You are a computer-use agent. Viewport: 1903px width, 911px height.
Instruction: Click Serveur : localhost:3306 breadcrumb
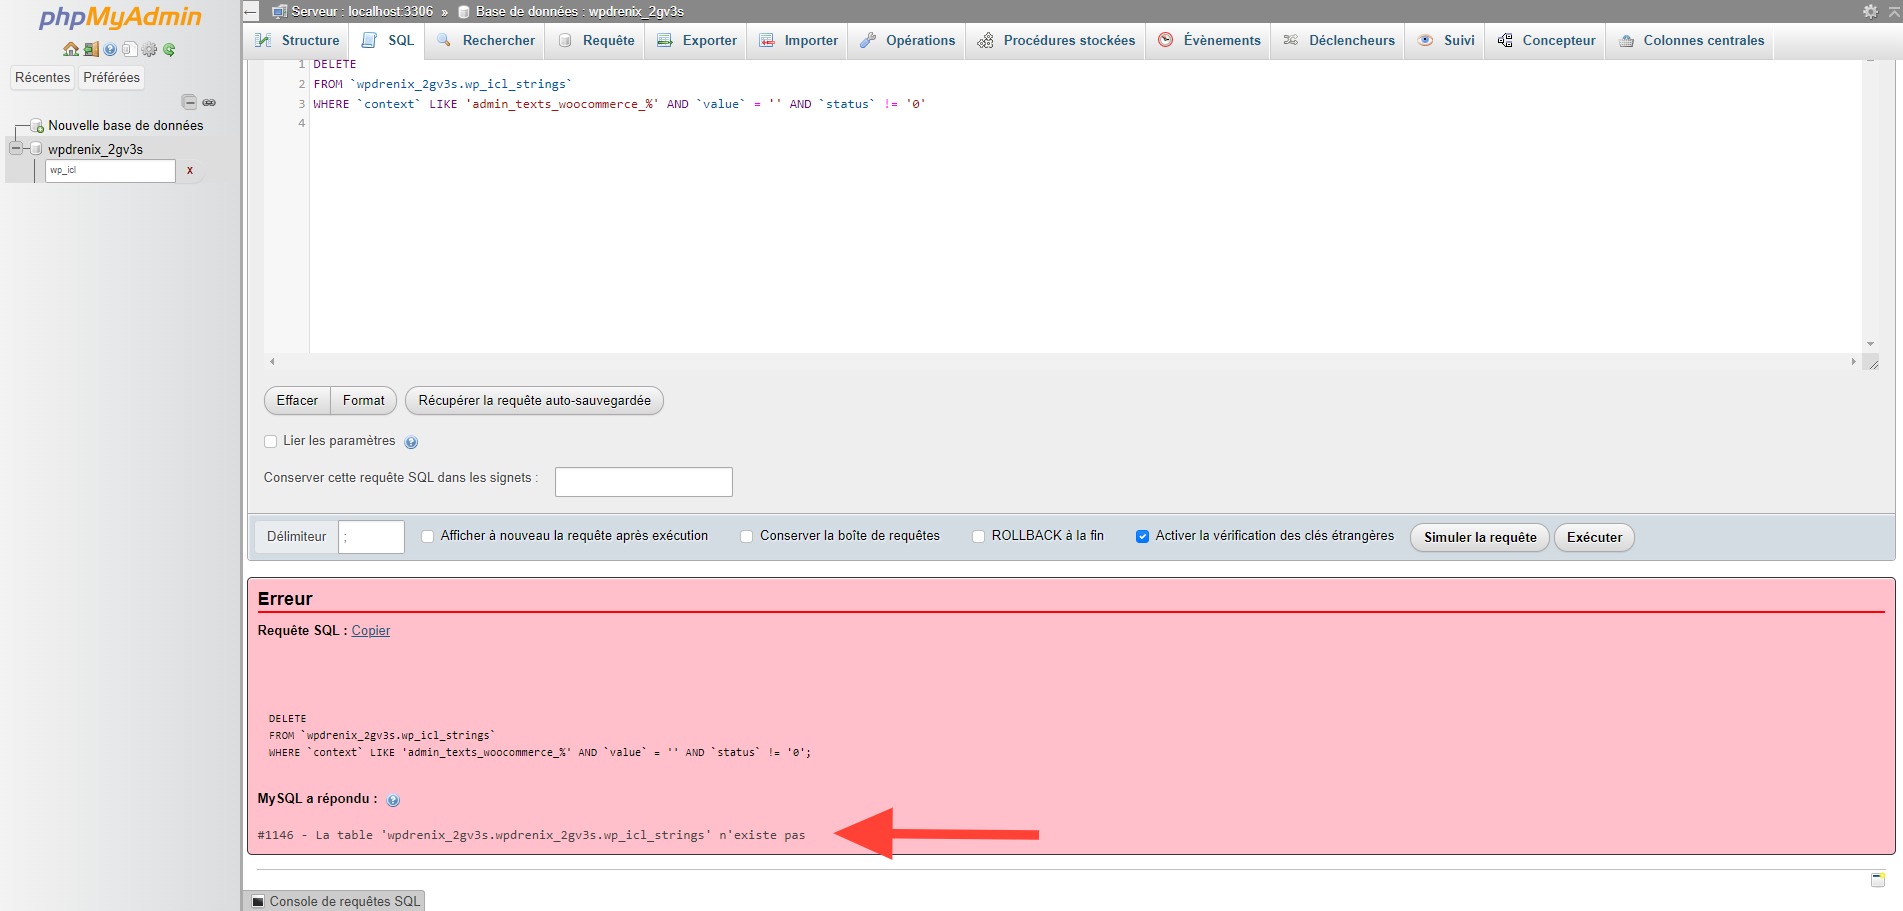point(362,12)
